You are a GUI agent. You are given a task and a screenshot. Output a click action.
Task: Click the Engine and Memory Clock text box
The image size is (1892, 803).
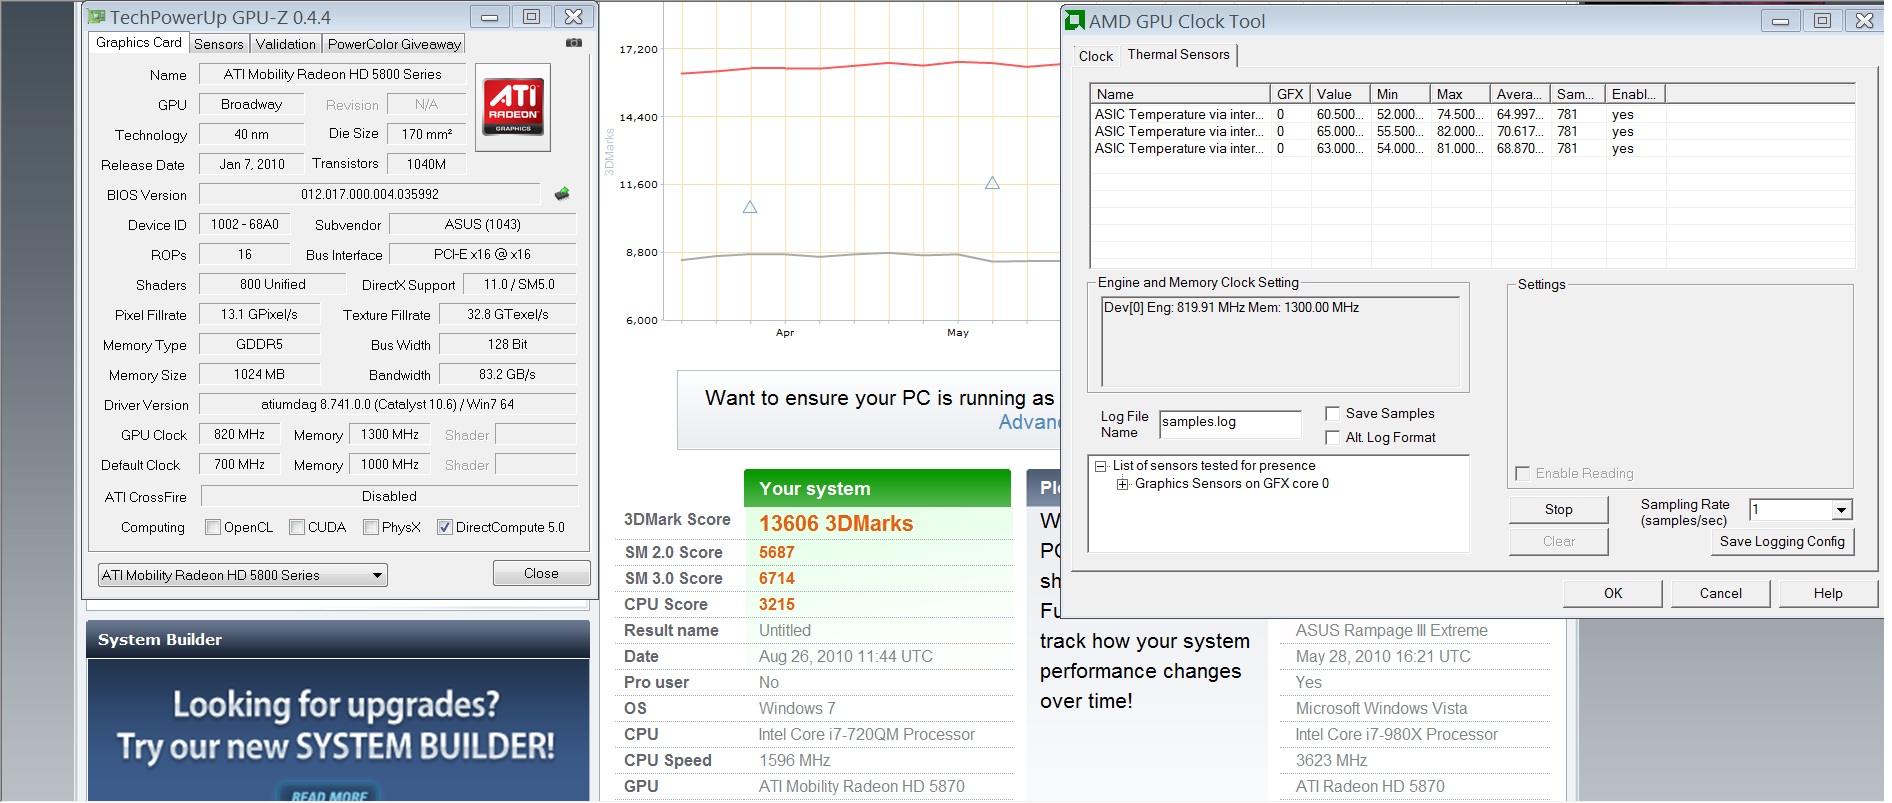coord(1280,342)
